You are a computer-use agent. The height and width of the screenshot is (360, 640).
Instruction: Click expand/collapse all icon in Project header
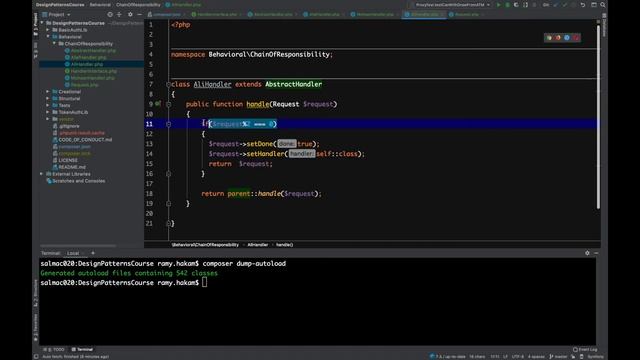pyautogui.click(x=119, y=14)
